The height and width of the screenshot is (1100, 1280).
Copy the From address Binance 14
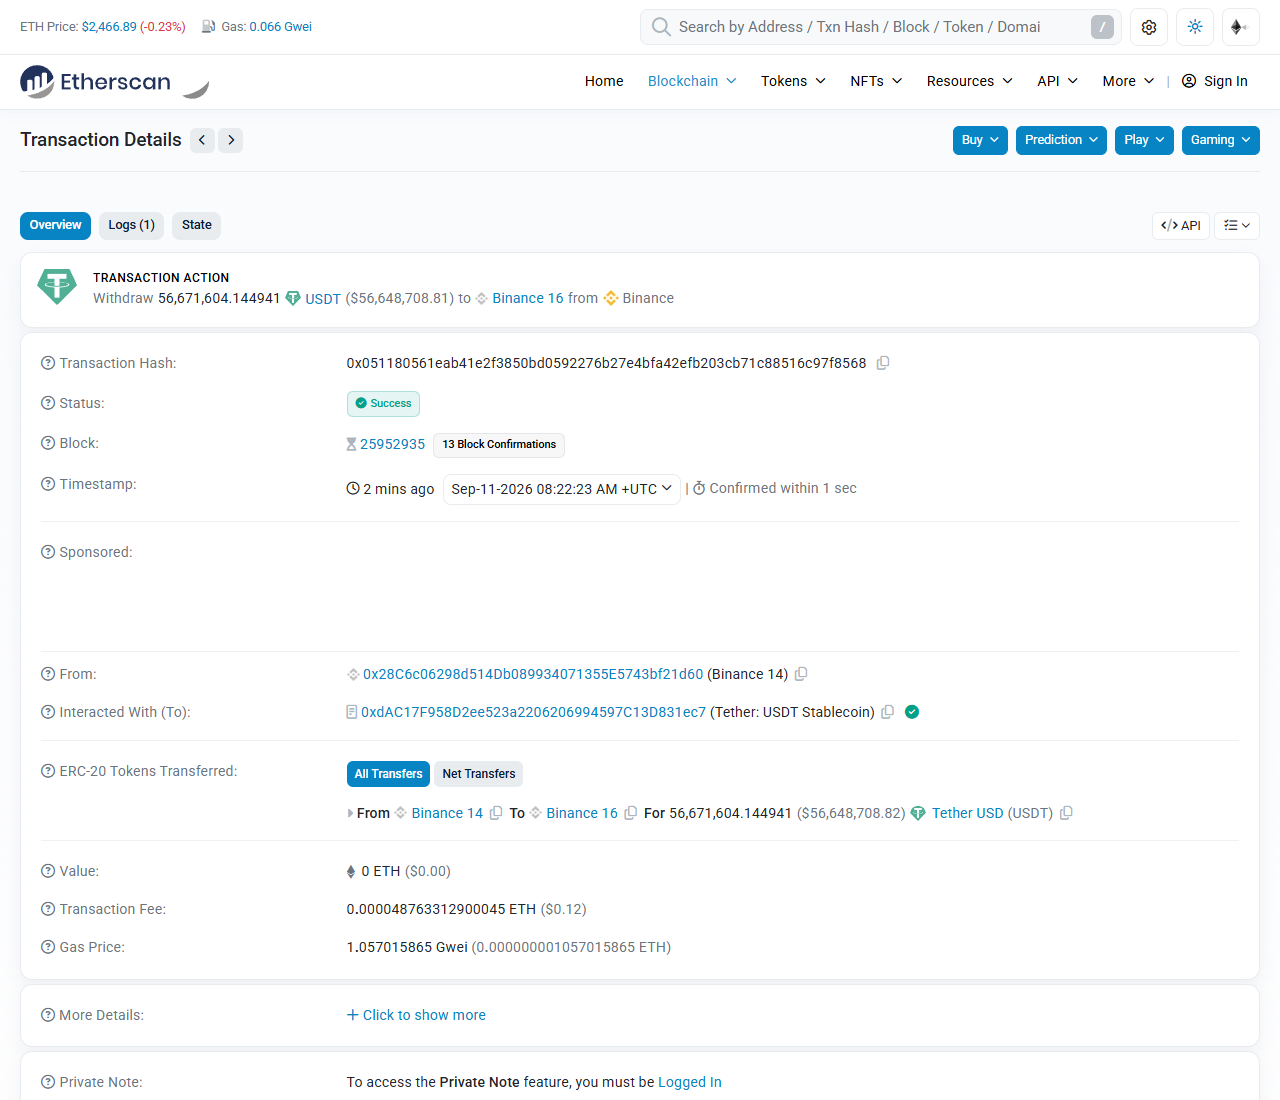pyautogui.click(x=801, y=675)
